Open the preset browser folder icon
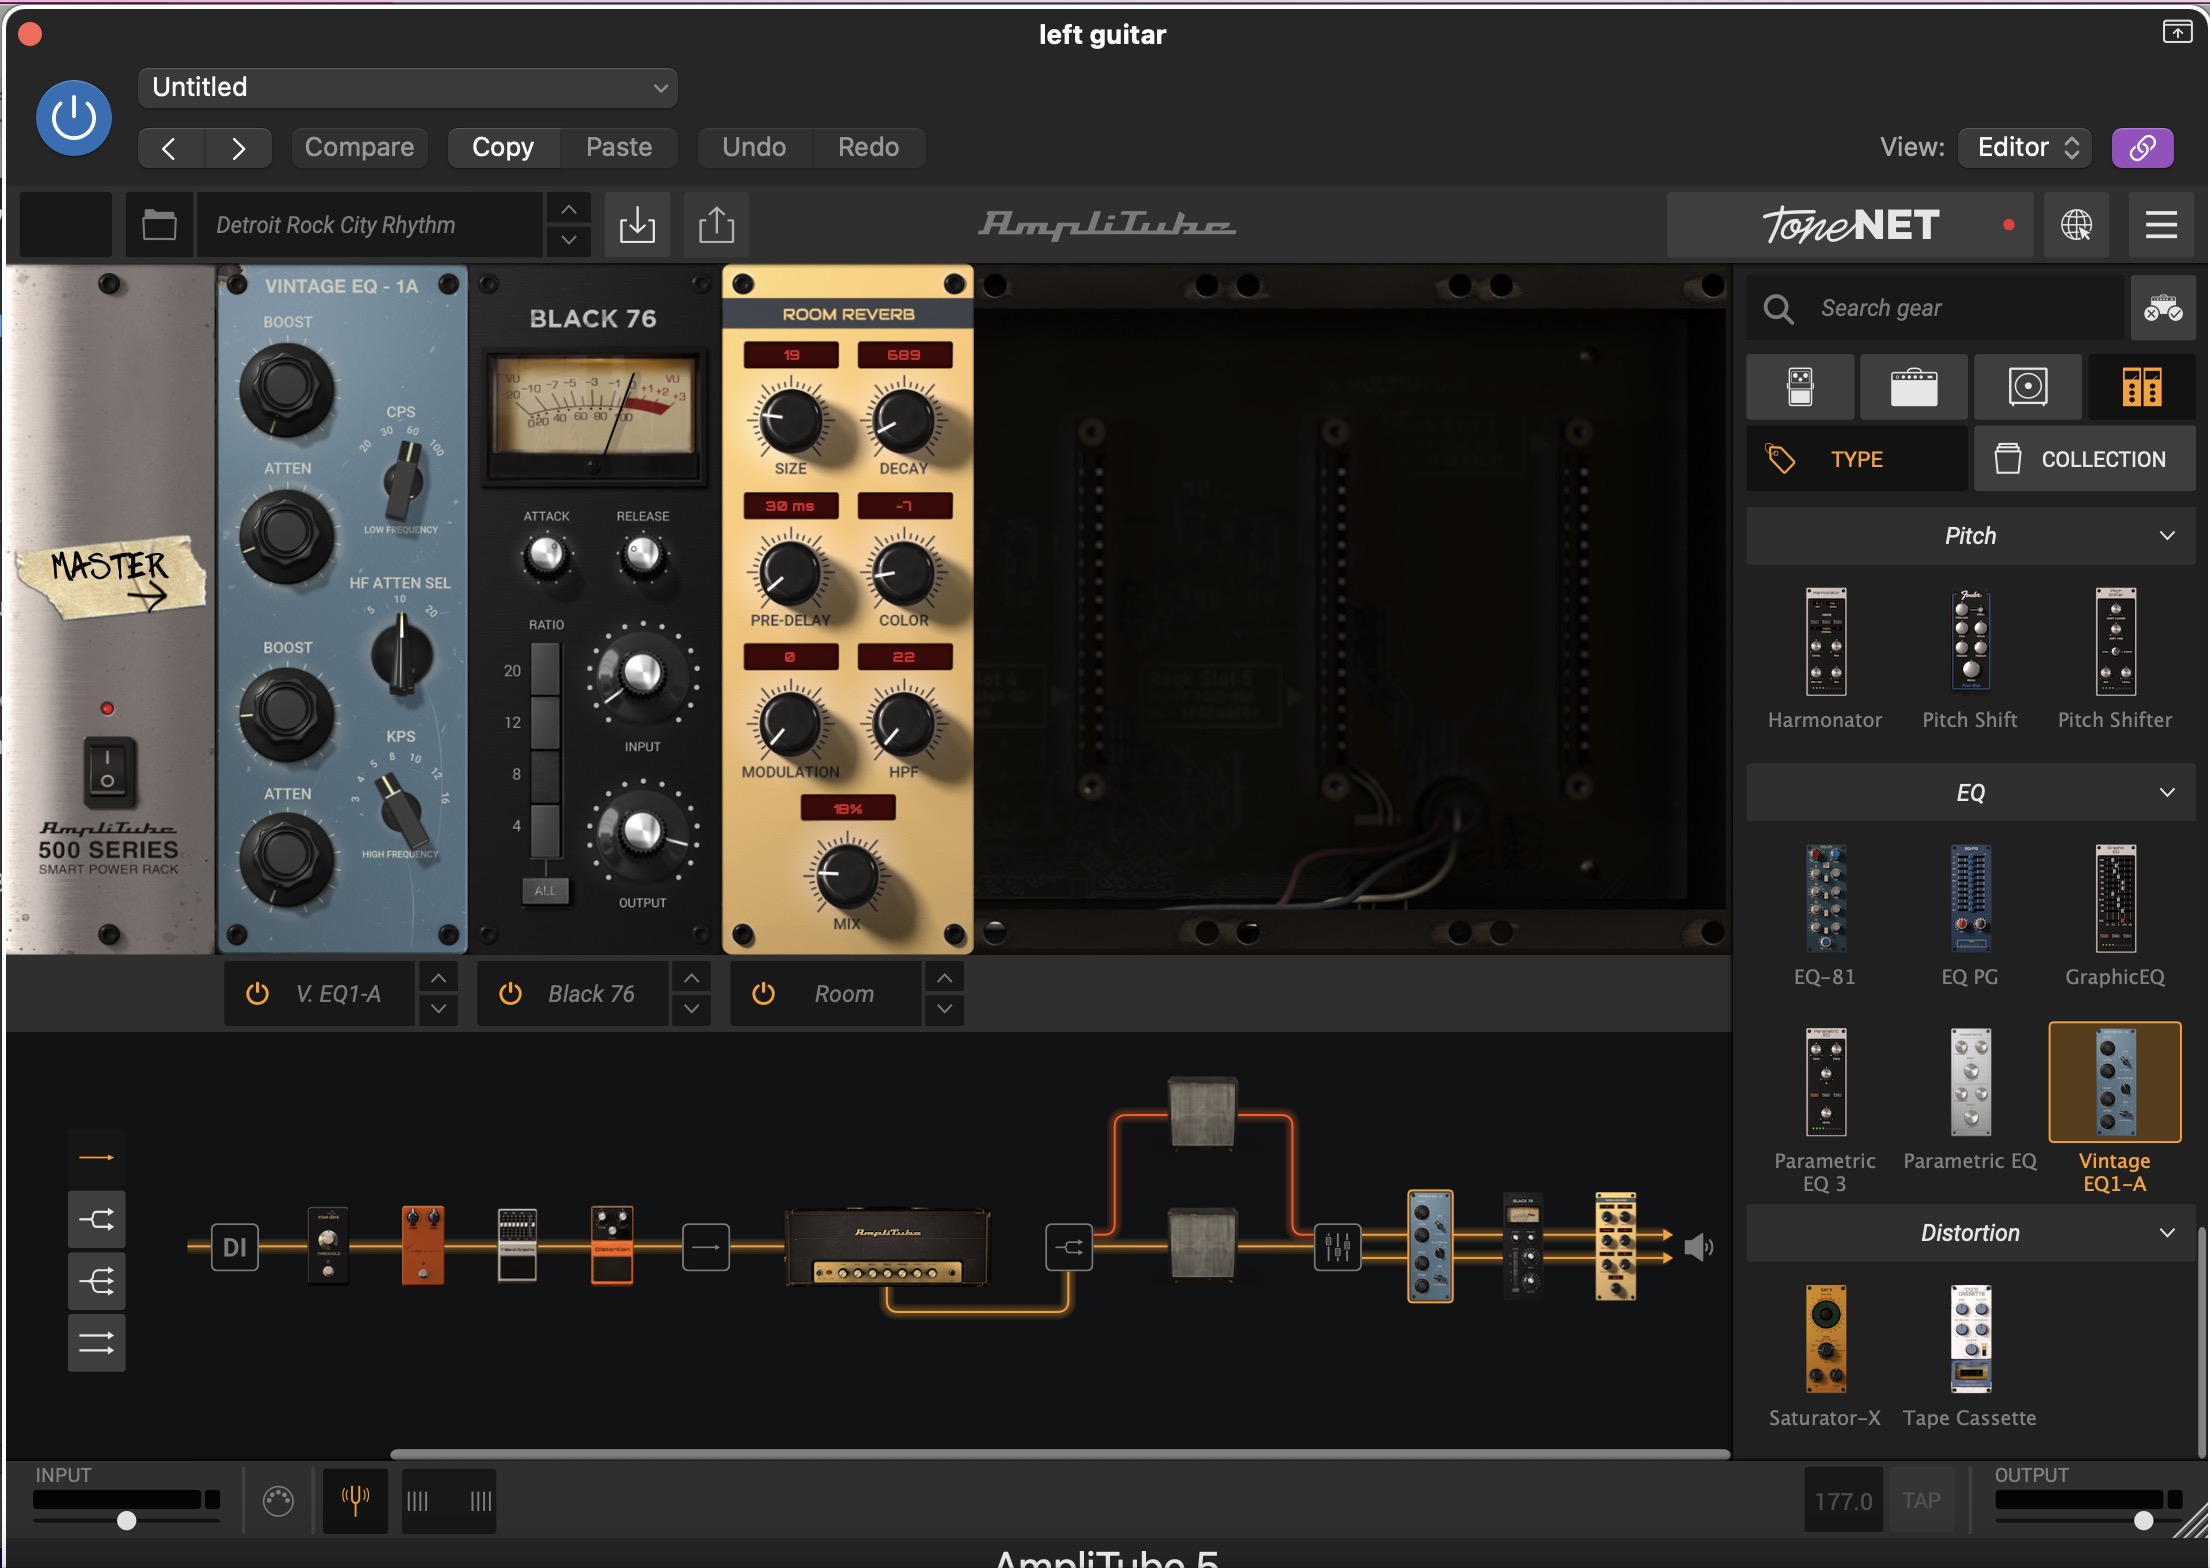Image resolution: width=2210 pixels, height=1568 pixels. coord(159,224)
